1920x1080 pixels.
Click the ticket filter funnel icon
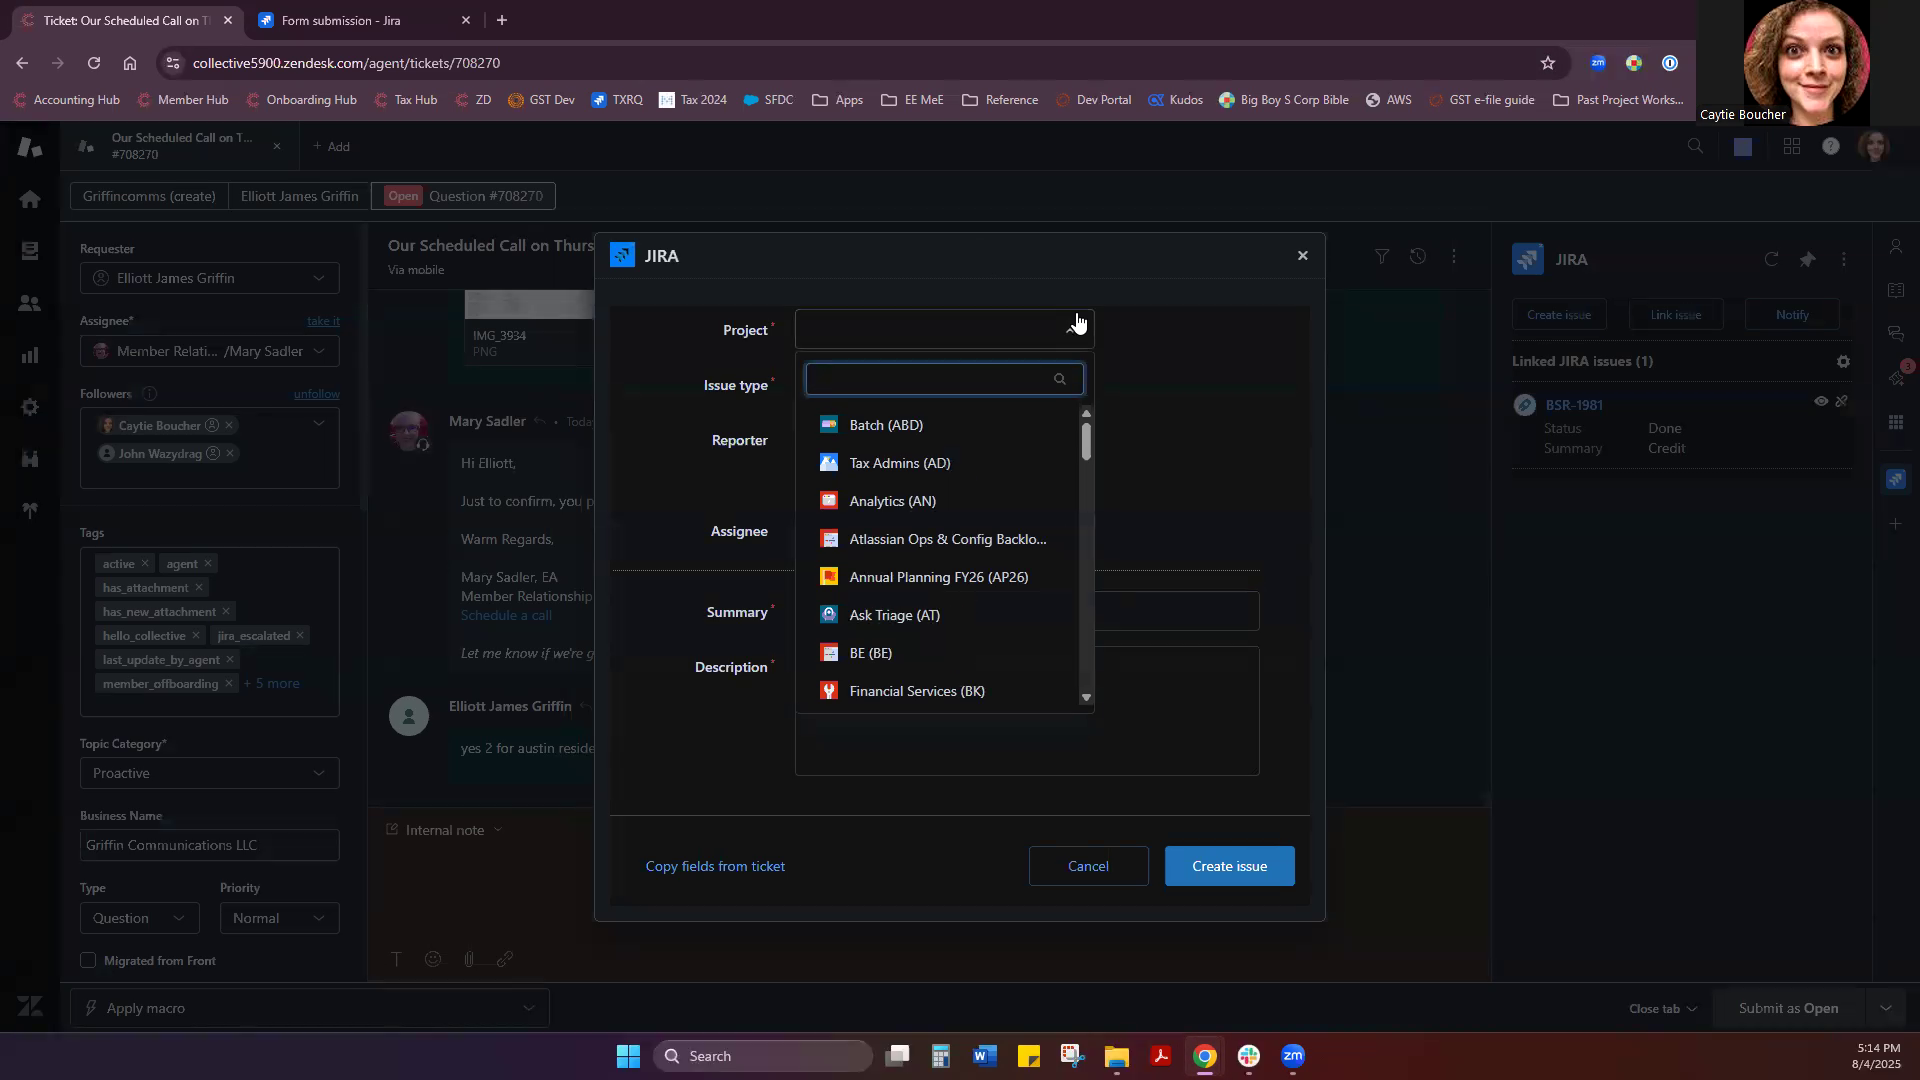tap(1381, 257)
